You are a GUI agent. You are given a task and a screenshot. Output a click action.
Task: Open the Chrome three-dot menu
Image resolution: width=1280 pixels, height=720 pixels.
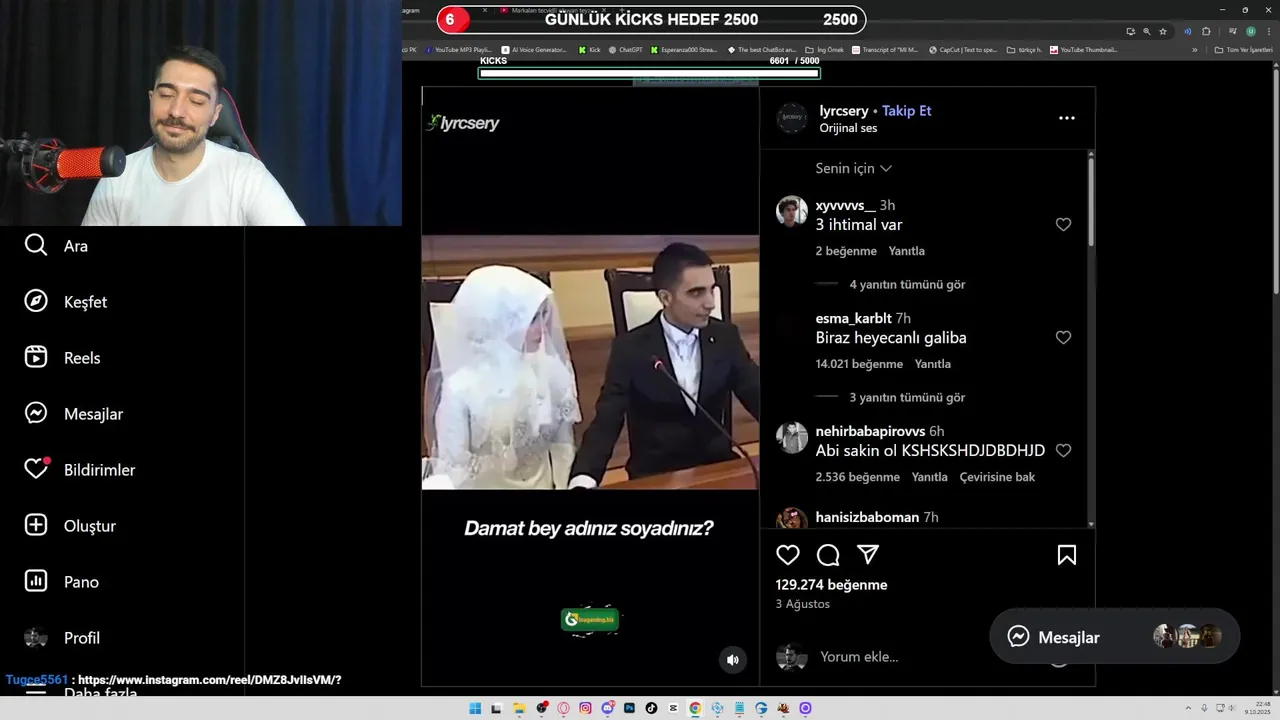pyautogui.click(x=1268, y=31)
